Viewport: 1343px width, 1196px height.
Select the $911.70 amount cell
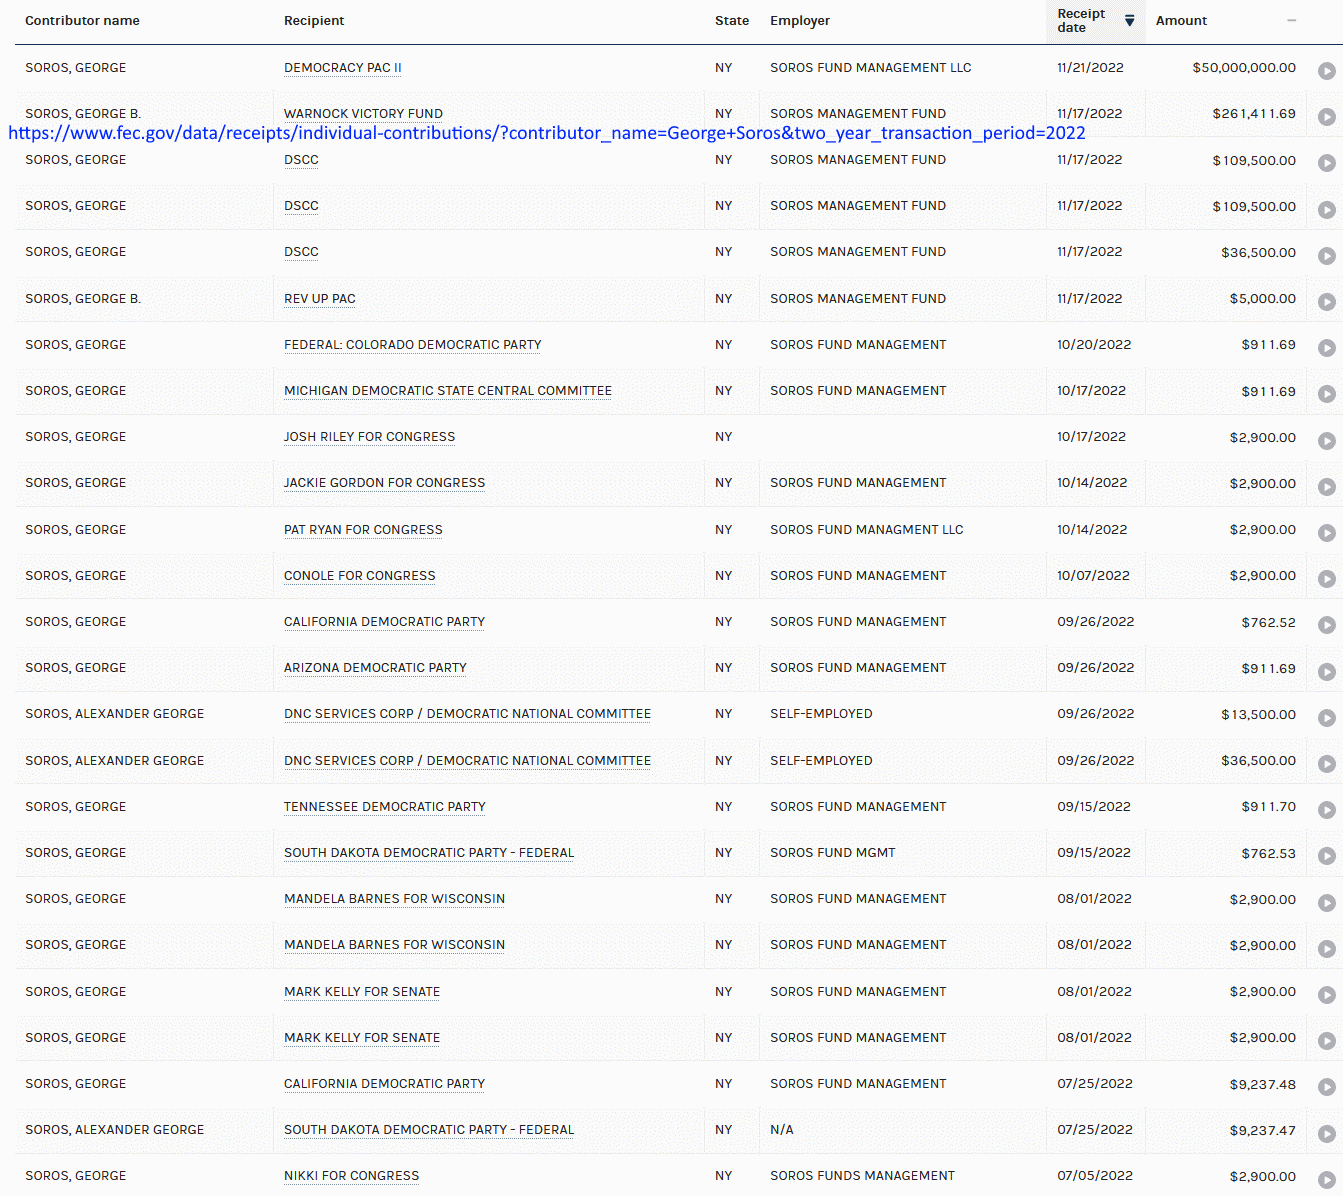(1269, 807)
